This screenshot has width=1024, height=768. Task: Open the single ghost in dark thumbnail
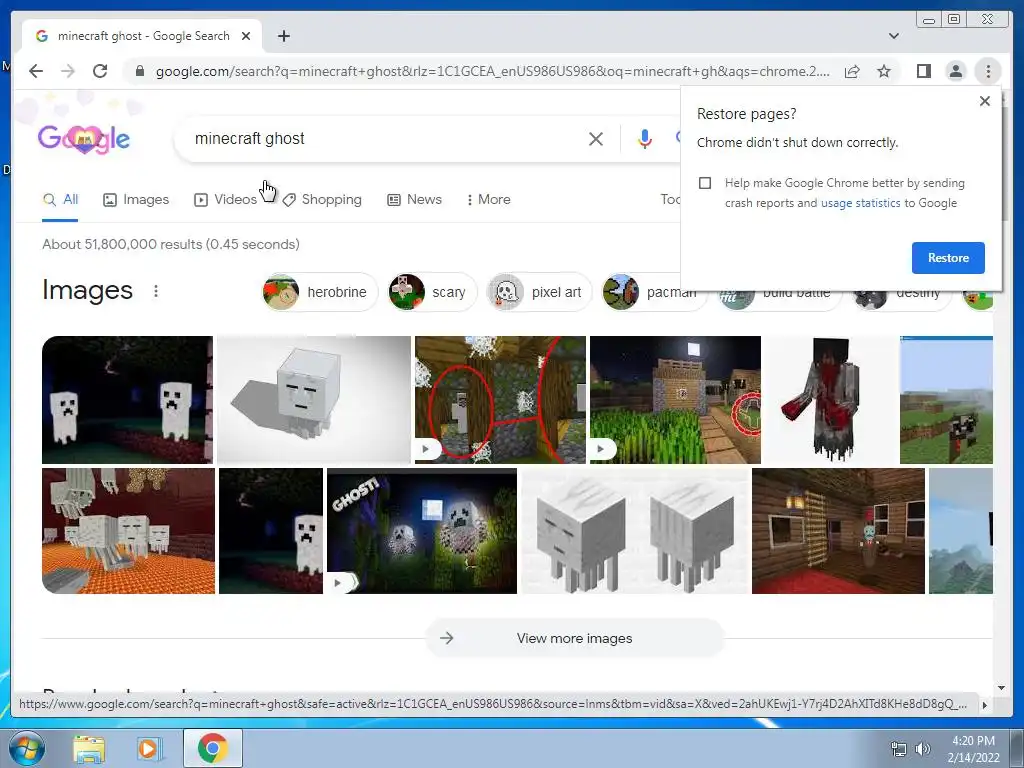point(271,531)
